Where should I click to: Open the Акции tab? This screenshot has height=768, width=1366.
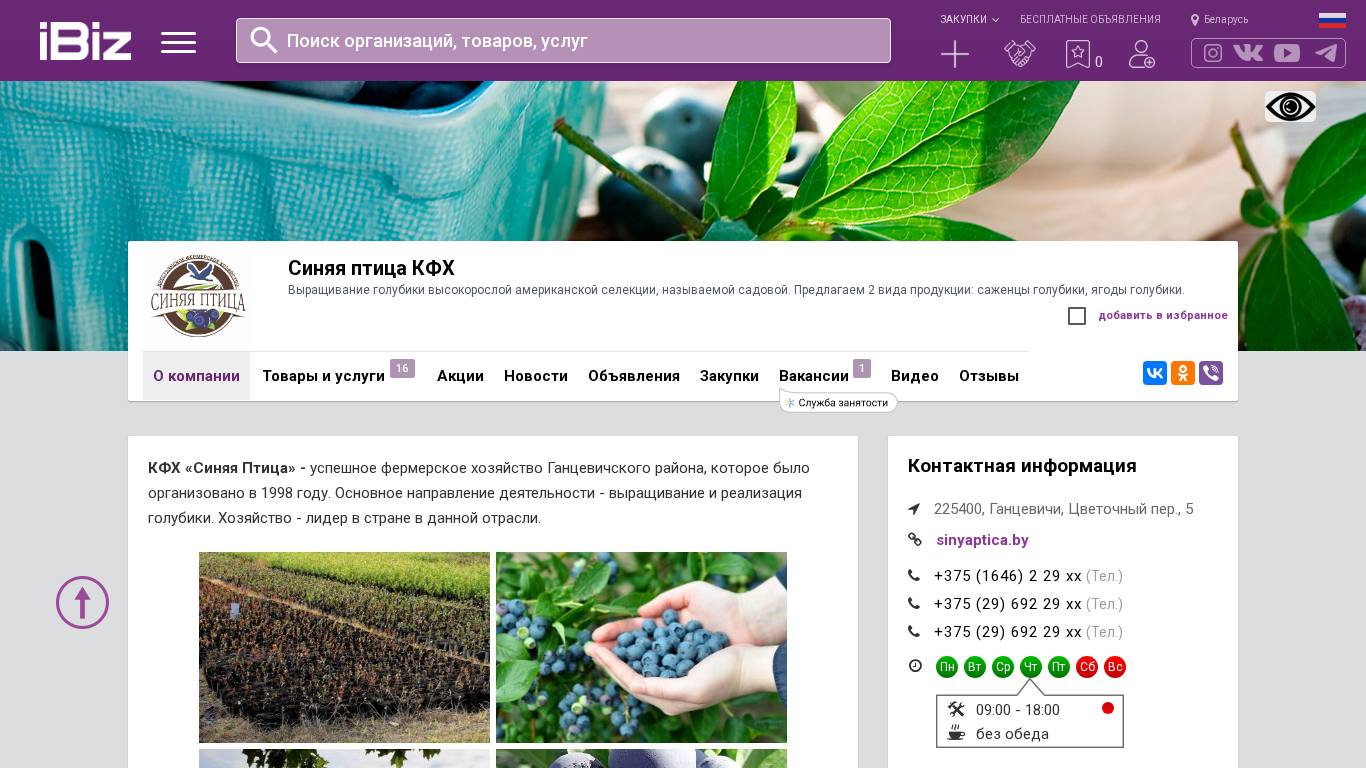click(x=460, y=376)
